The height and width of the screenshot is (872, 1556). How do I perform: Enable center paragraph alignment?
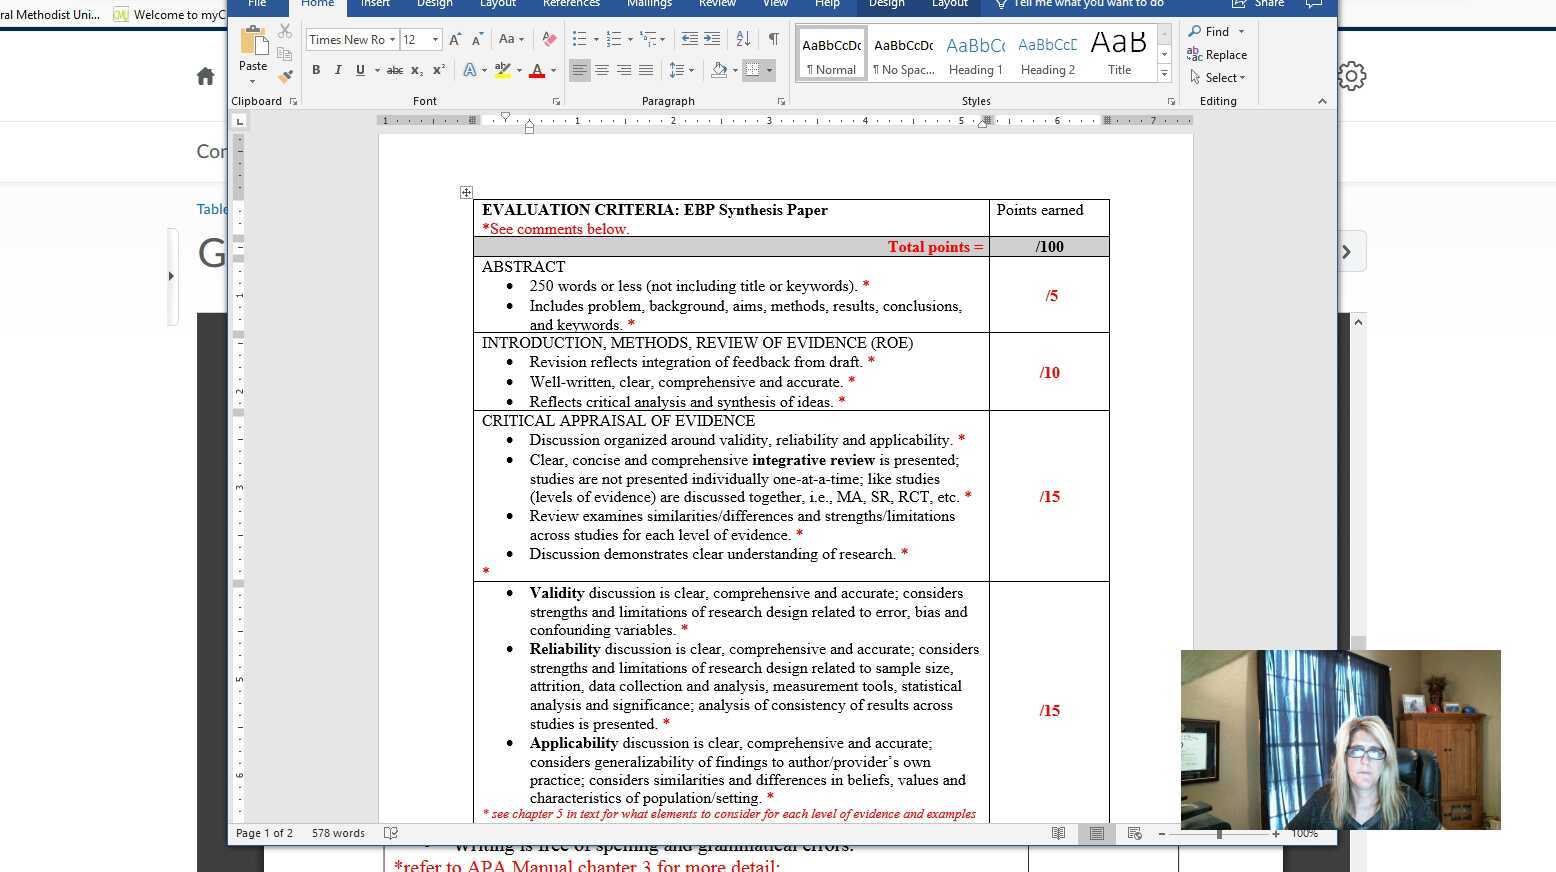[x=602, y=70]
